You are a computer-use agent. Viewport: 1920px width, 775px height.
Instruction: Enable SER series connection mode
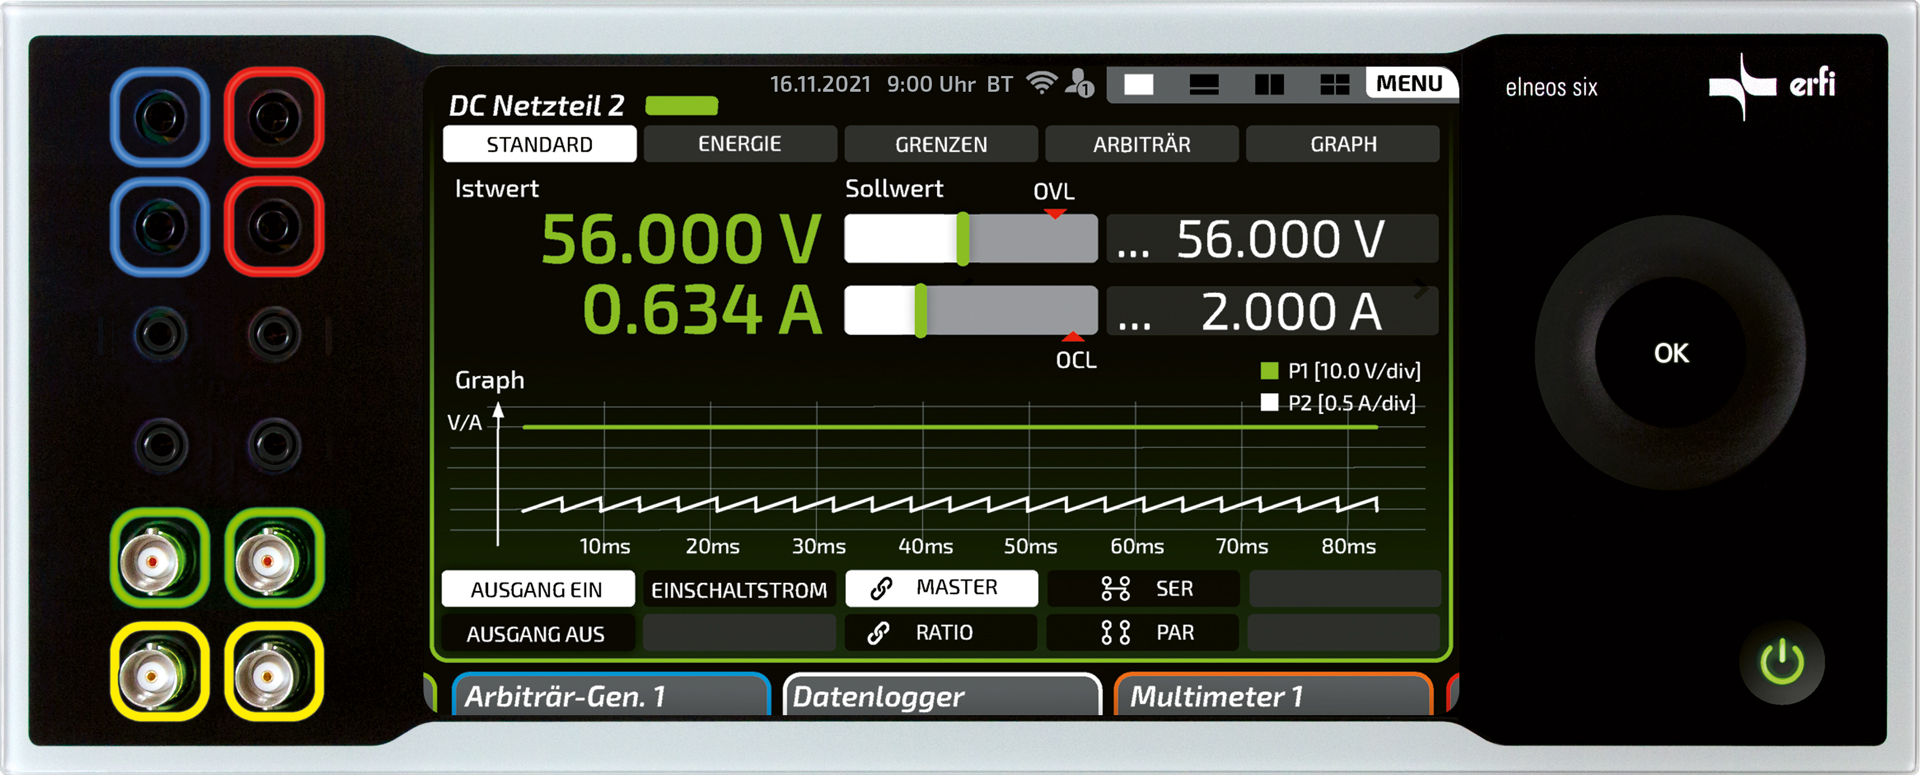1143,589
